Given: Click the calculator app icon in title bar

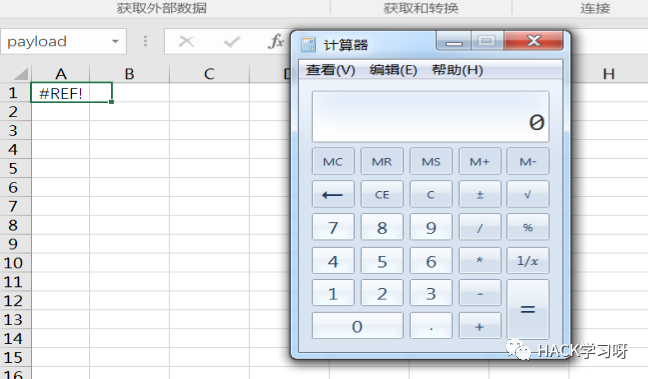Looking at the screenshot, I should 308,44.
